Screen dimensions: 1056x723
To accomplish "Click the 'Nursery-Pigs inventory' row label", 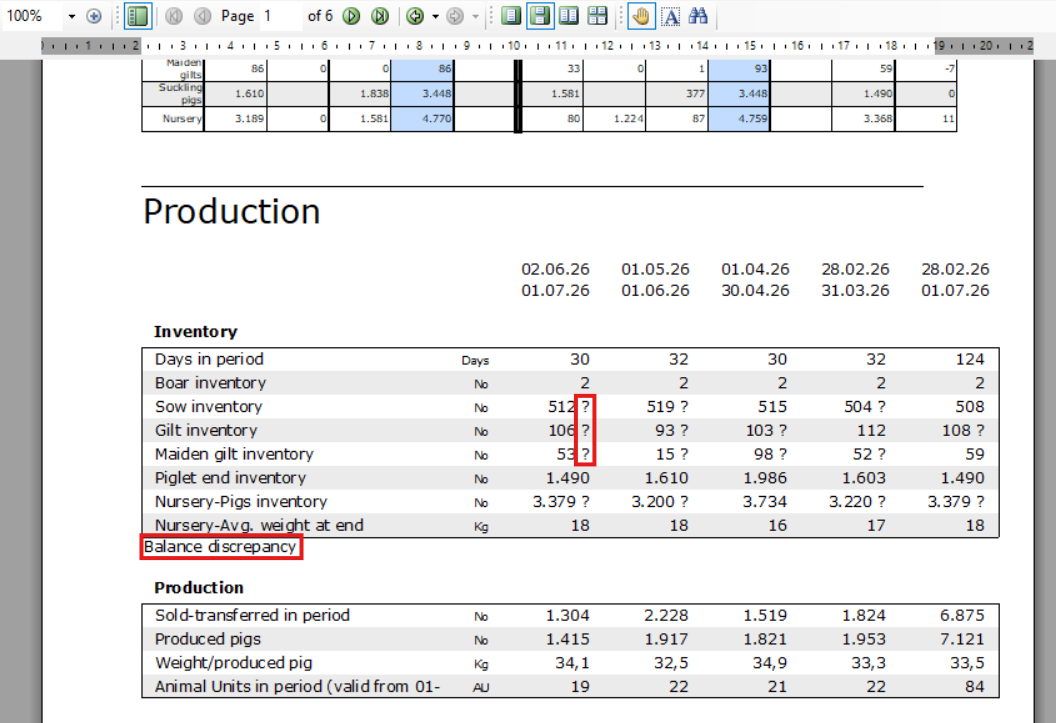I will pyautogui.click(x=241, y=502).
